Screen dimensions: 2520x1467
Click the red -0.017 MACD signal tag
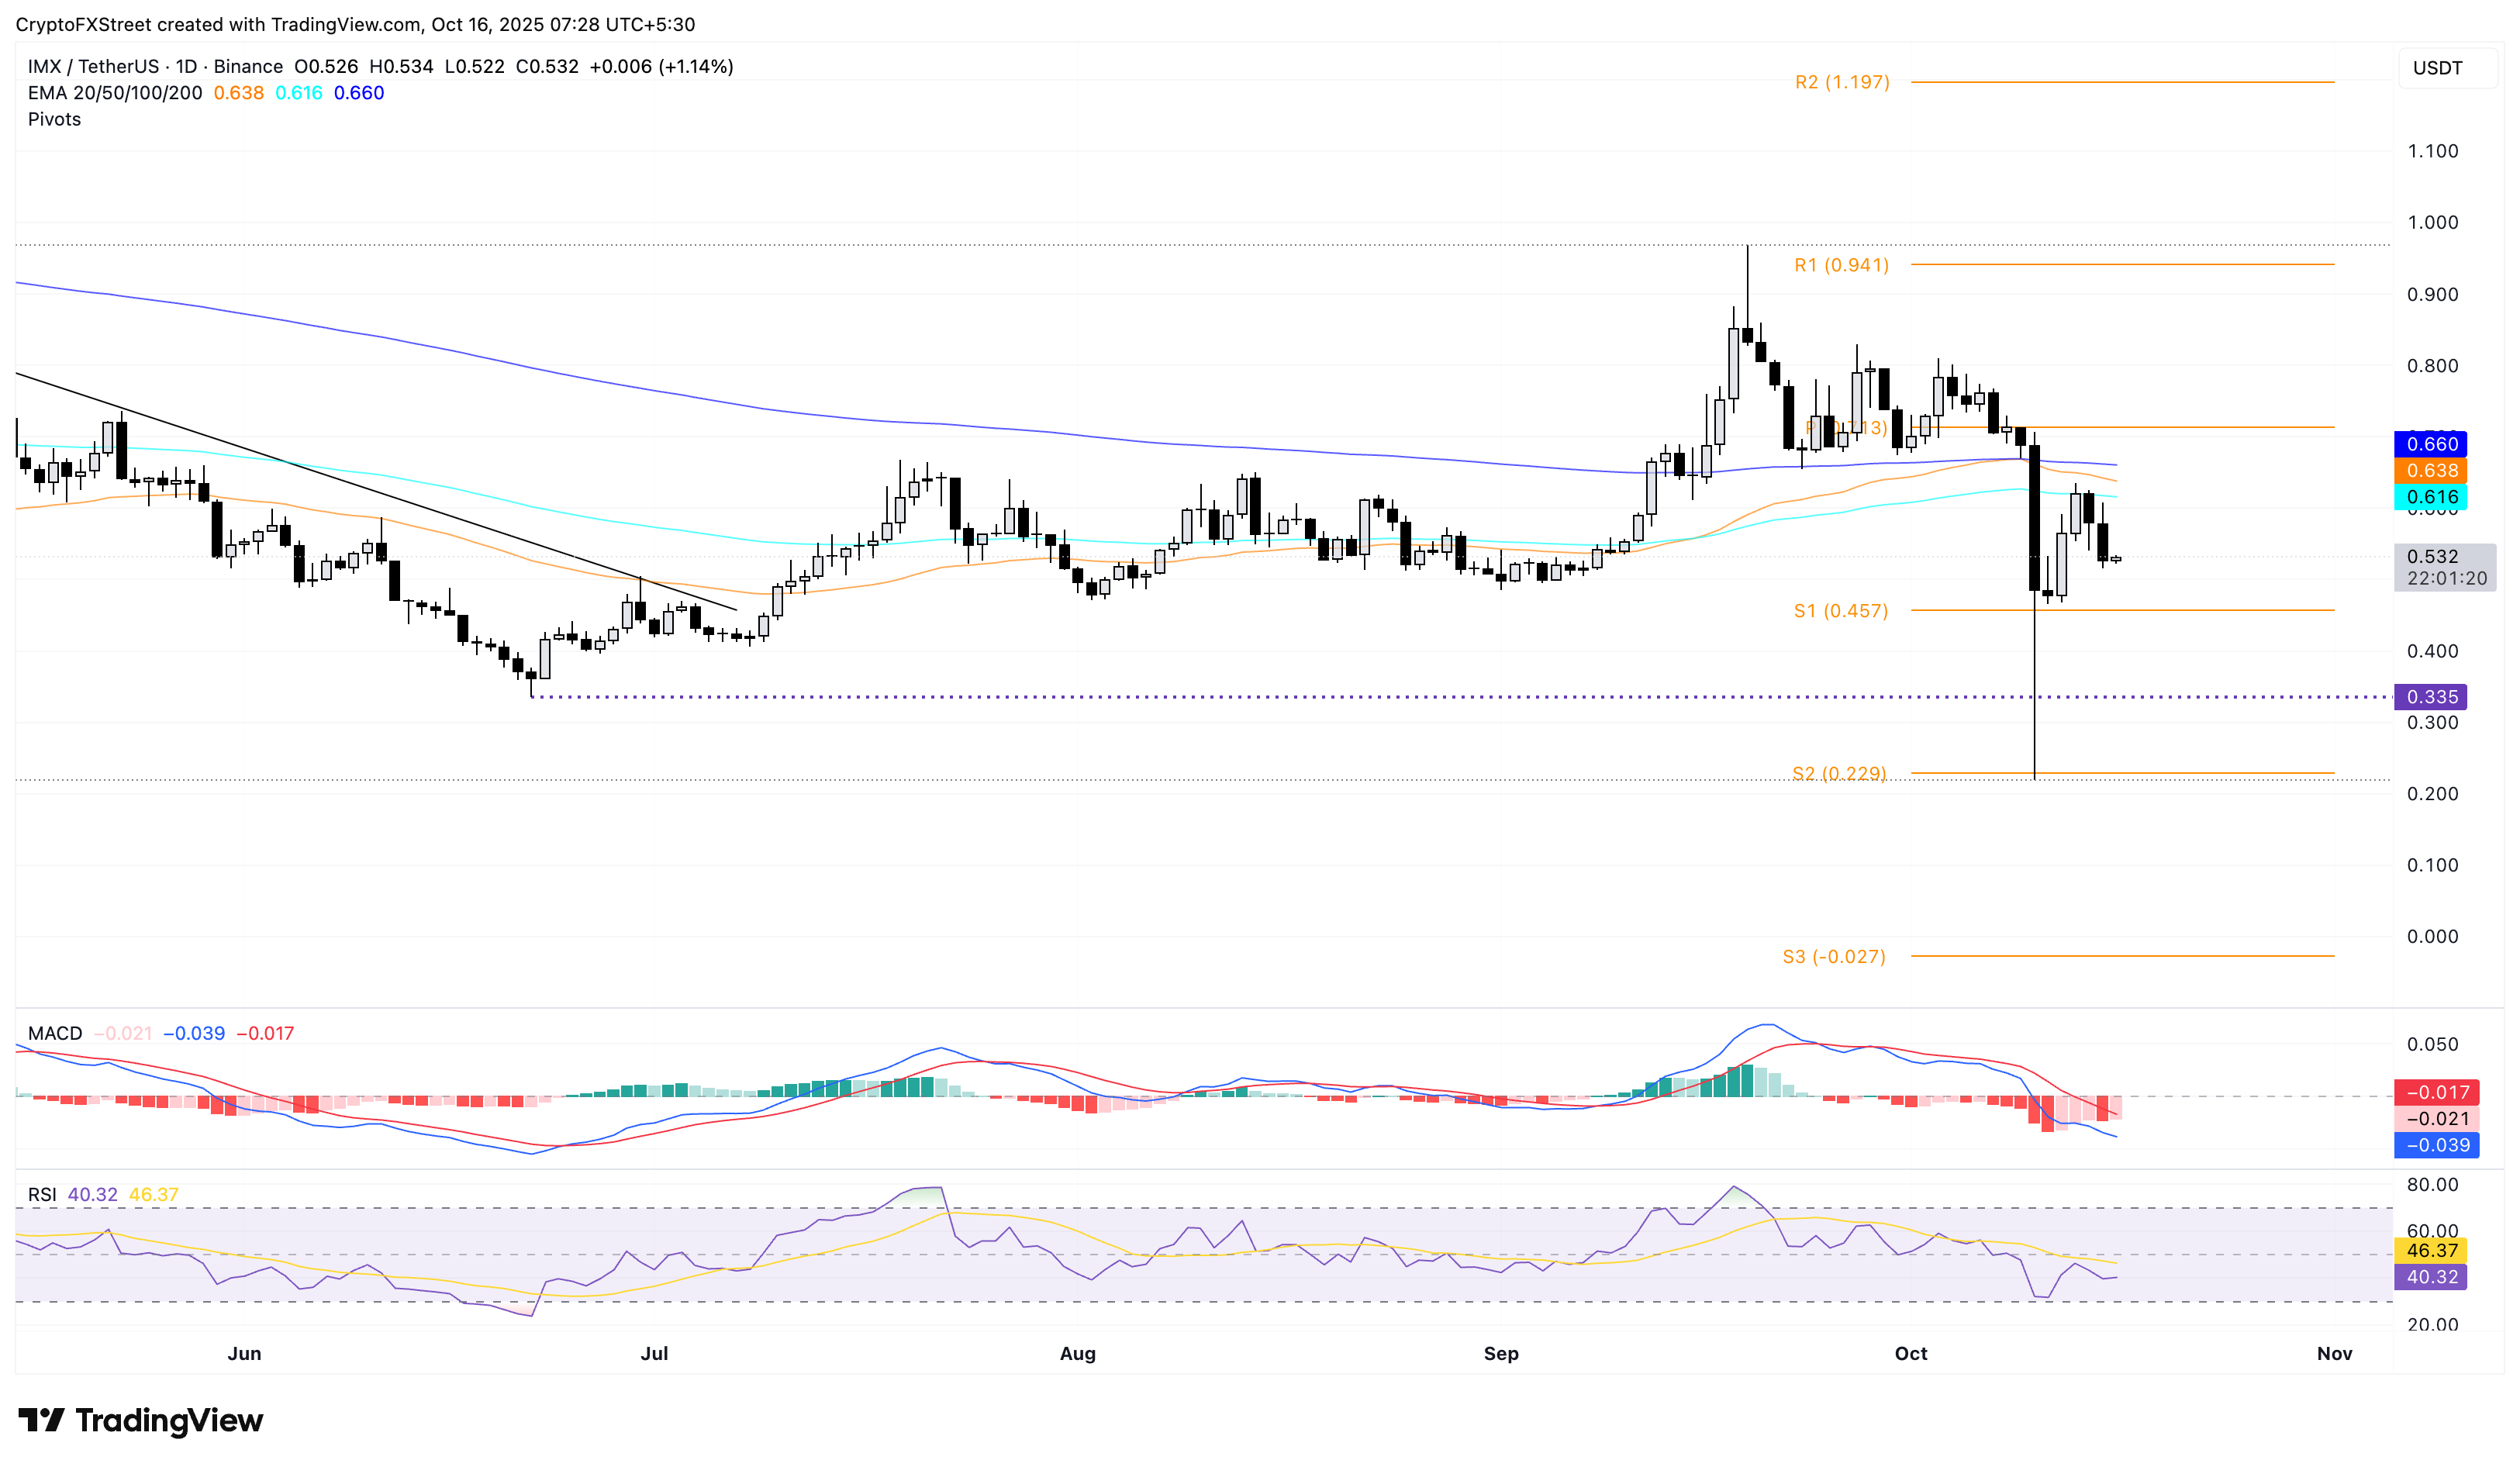[2436, 1092]
